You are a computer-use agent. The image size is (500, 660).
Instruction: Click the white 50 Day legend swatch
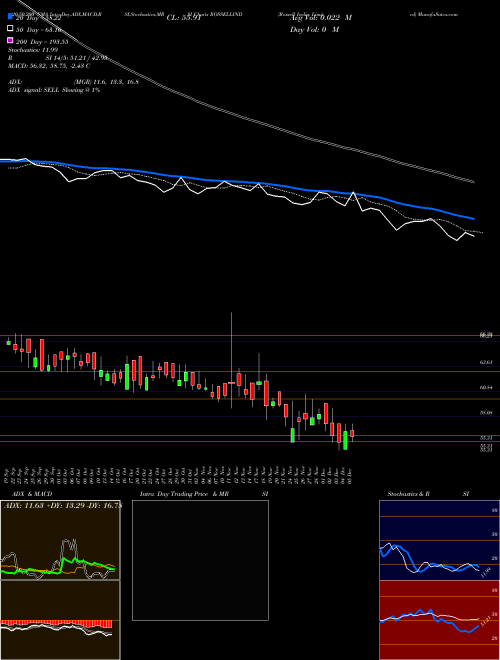pyautogui.click(x=11, y=29)
